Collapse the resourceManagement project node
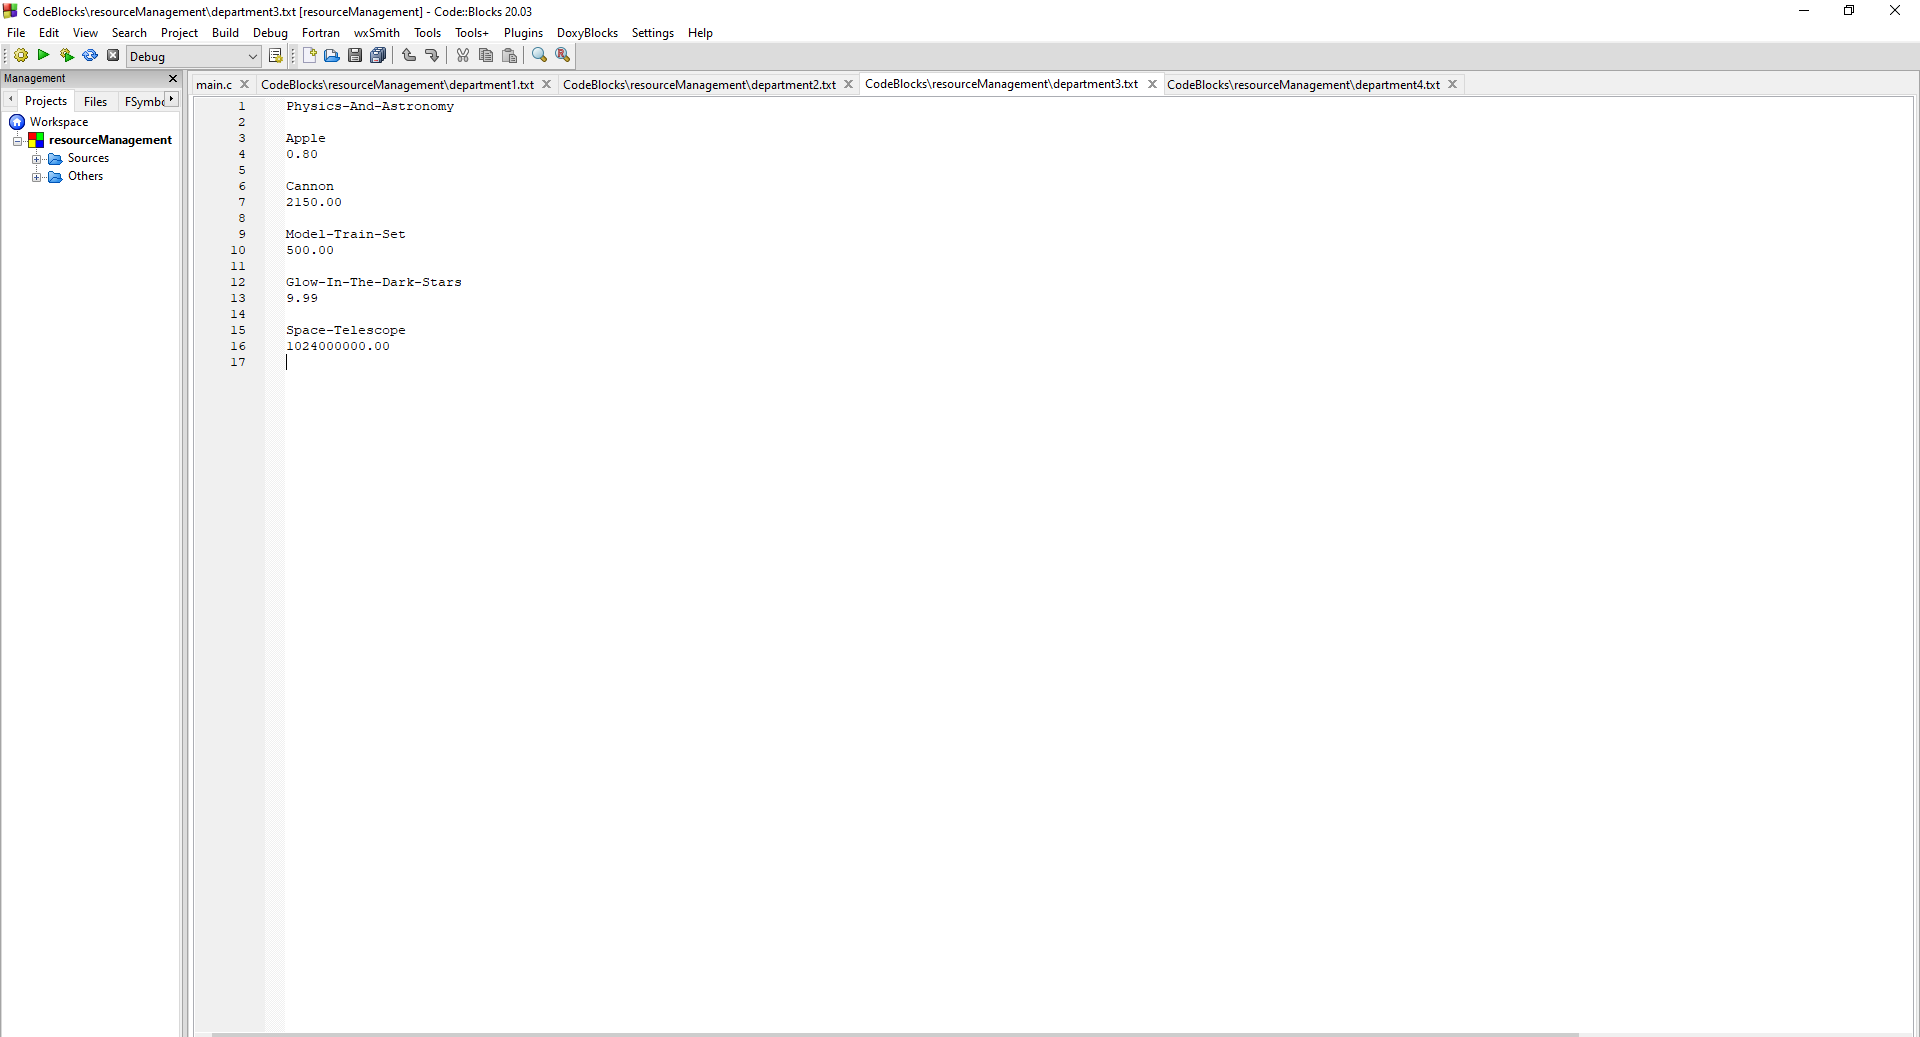 point(17,140)
